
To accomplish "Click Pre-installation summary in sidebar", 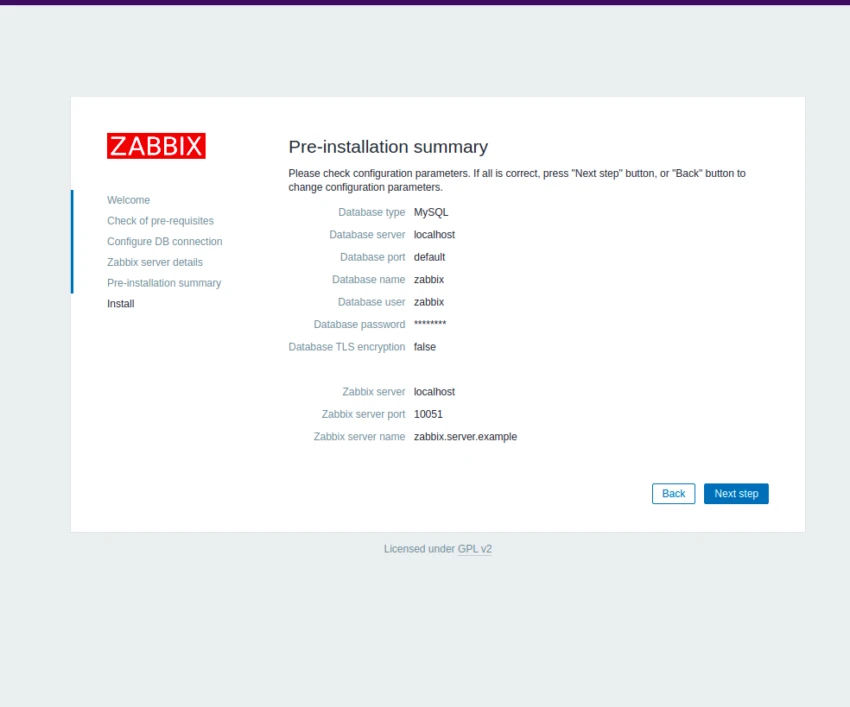I will pyautogui.click(x=164, y=283).
